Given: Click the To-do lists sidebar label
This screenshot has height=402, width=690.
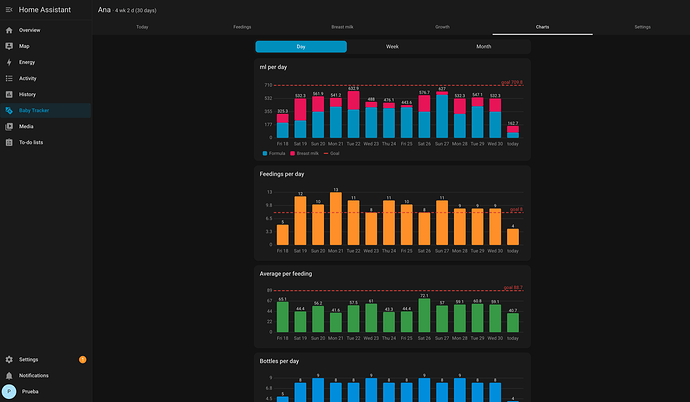Looking at the screenshot, I should [x=31, y=143].
